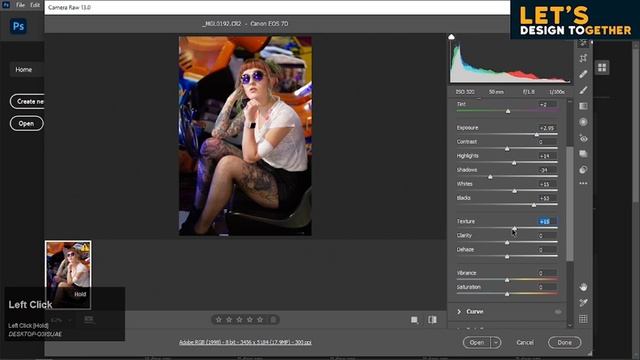The image size is (640, 360).
Task: Select Home in Photoshop sidebar
Action: (x=24, y=70)
